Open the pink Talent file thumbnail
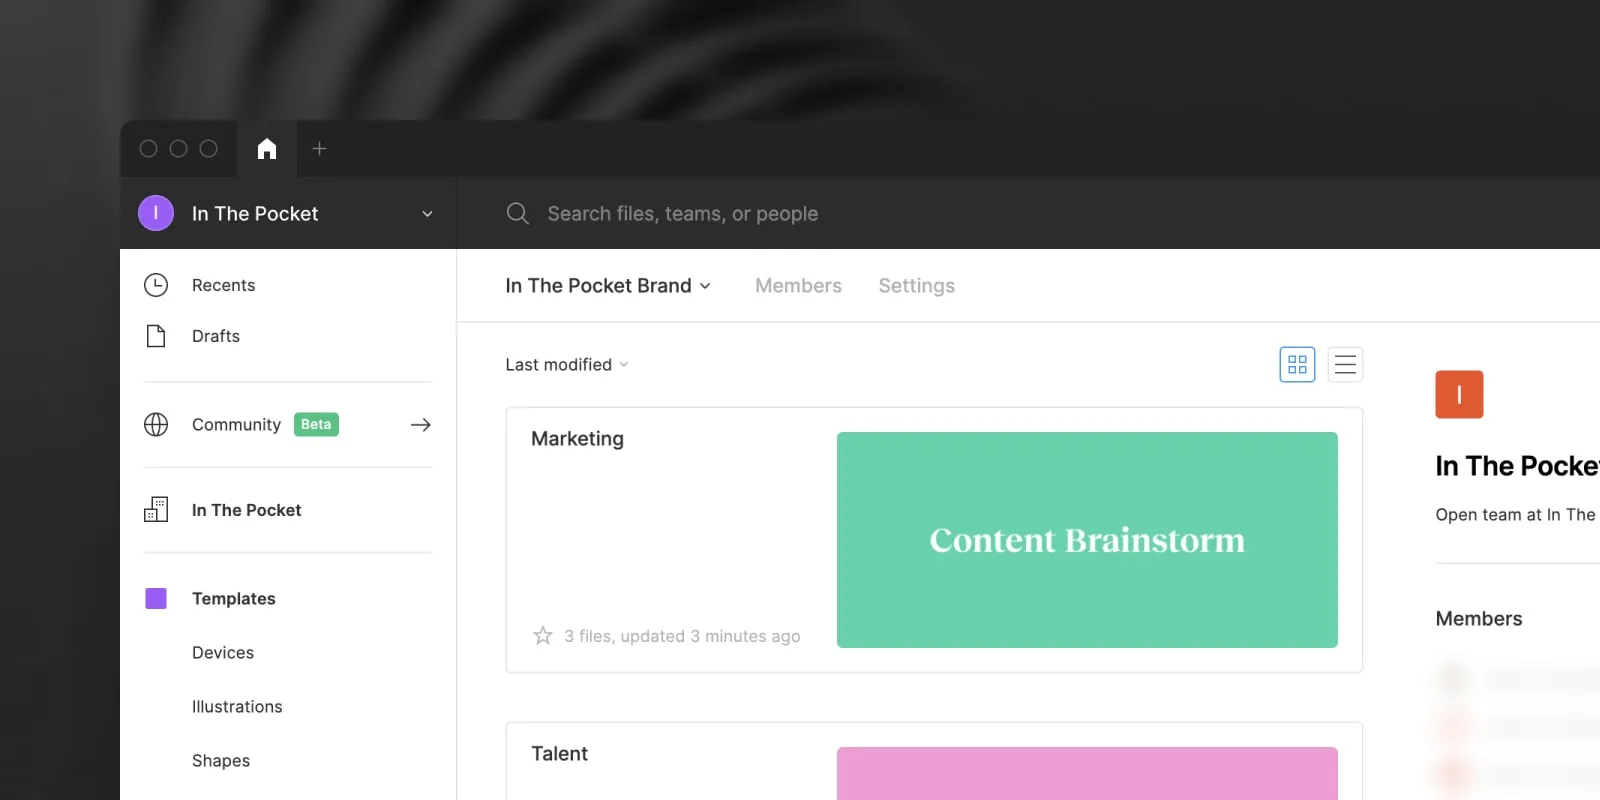This screenshot has height=800, width=1600. (x=1087, y=773)
